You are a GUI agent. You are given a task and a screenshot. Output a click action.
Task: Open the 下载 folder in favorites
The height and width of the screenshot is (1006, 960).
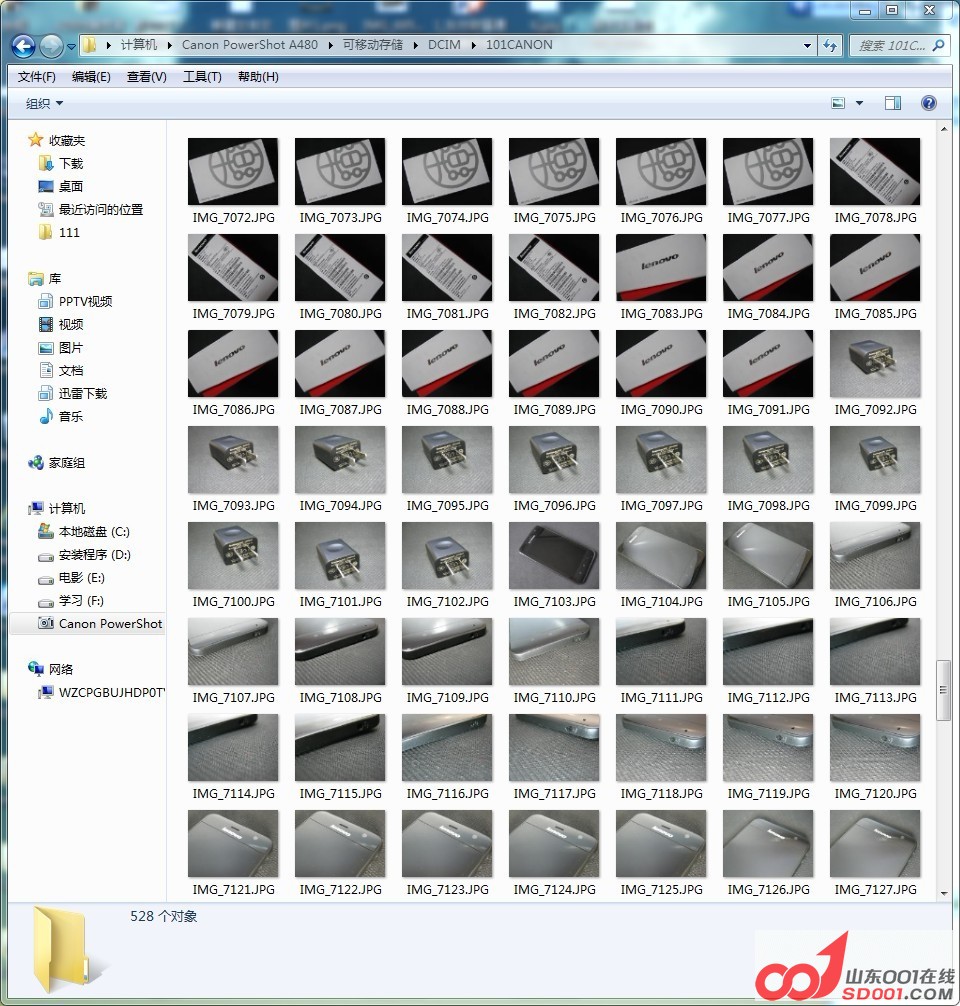(71, 164)
